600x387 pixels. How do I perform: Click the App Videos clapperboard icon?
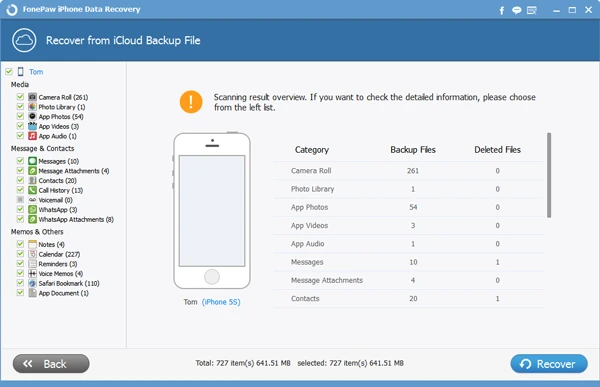click(33, 126)
